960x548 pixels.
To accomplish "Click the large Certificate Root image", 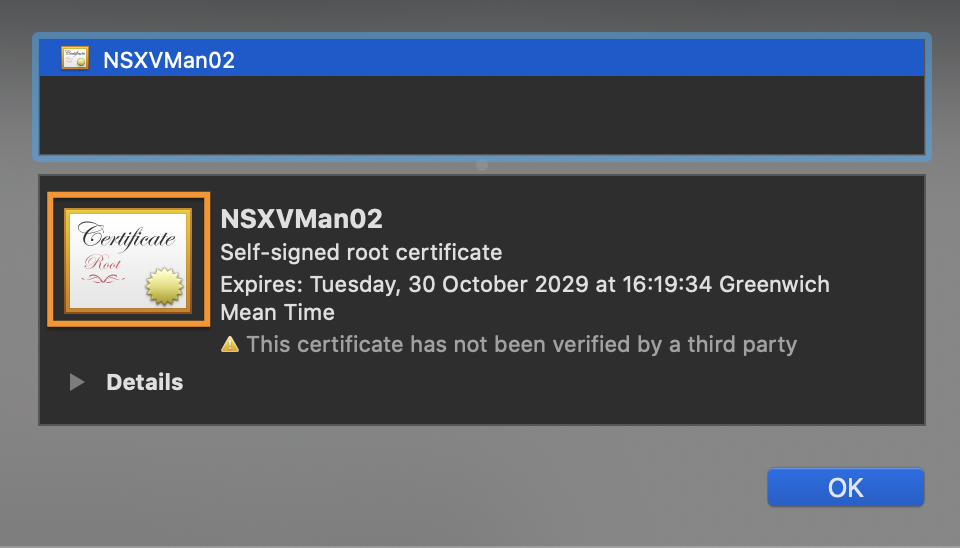I will click(x=129, y=260).
